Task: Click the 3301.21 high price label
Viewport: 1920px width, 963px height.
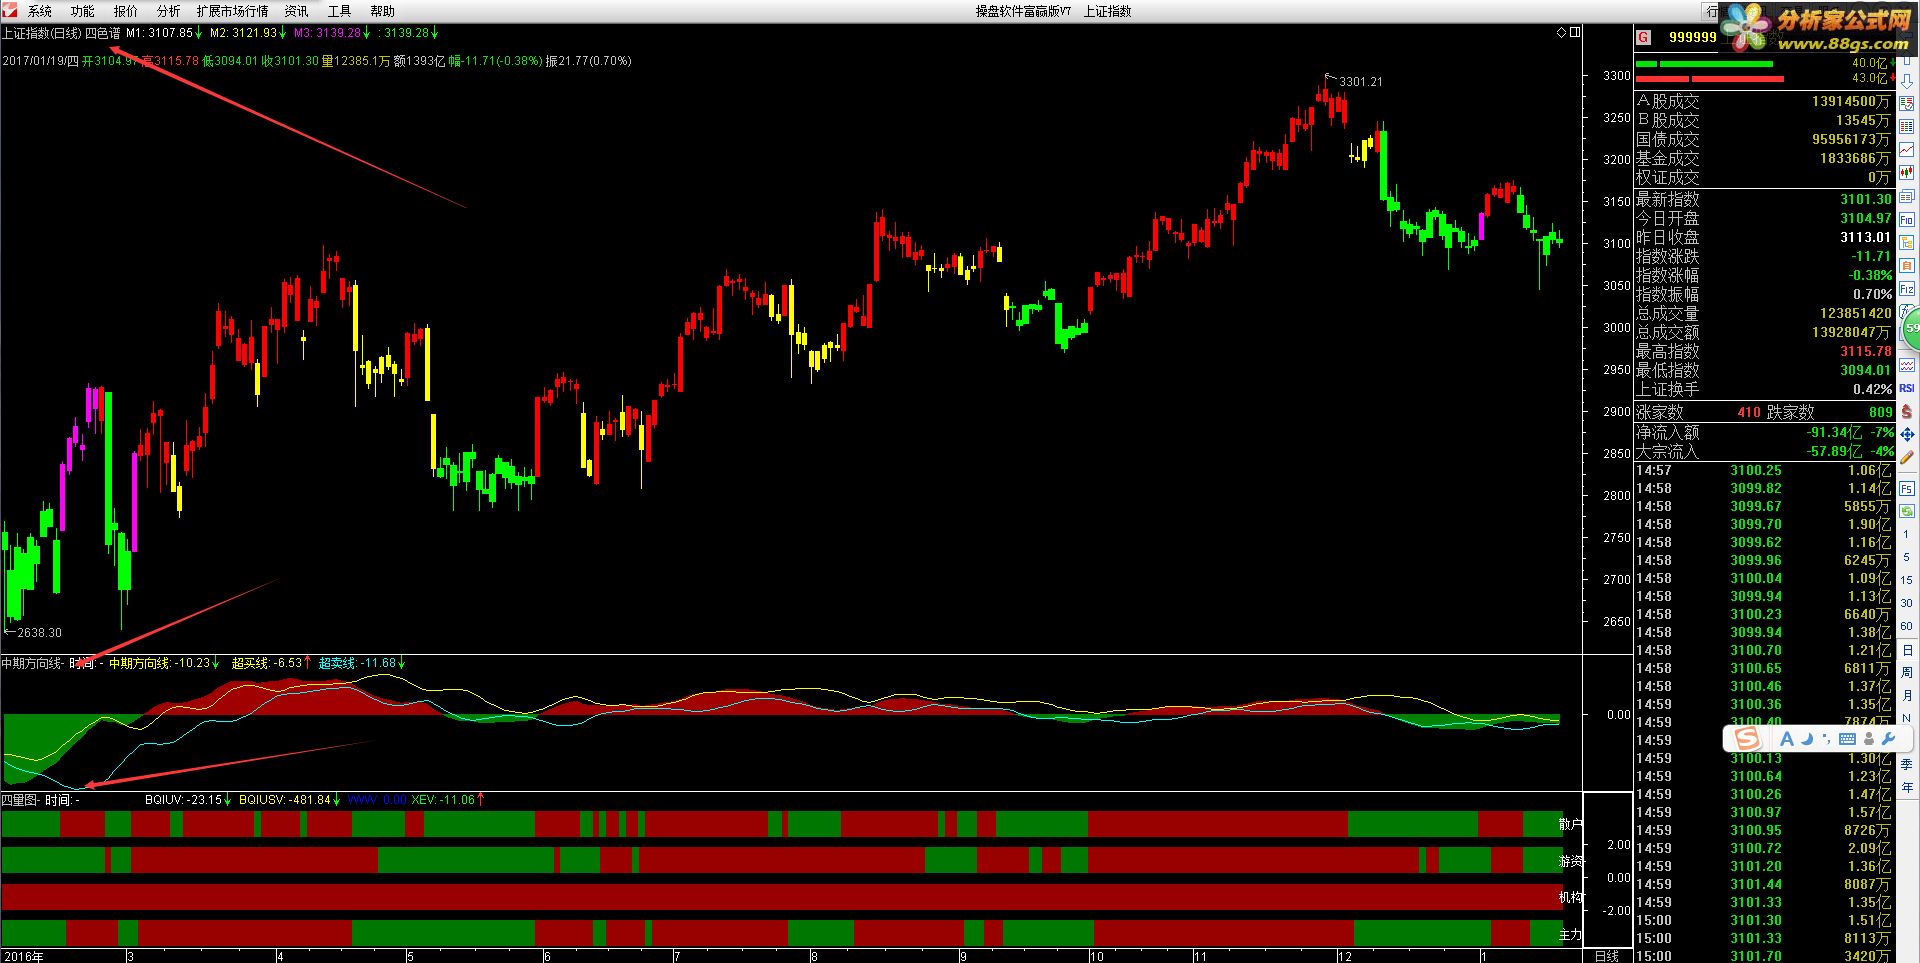Action: (1361, 81)
